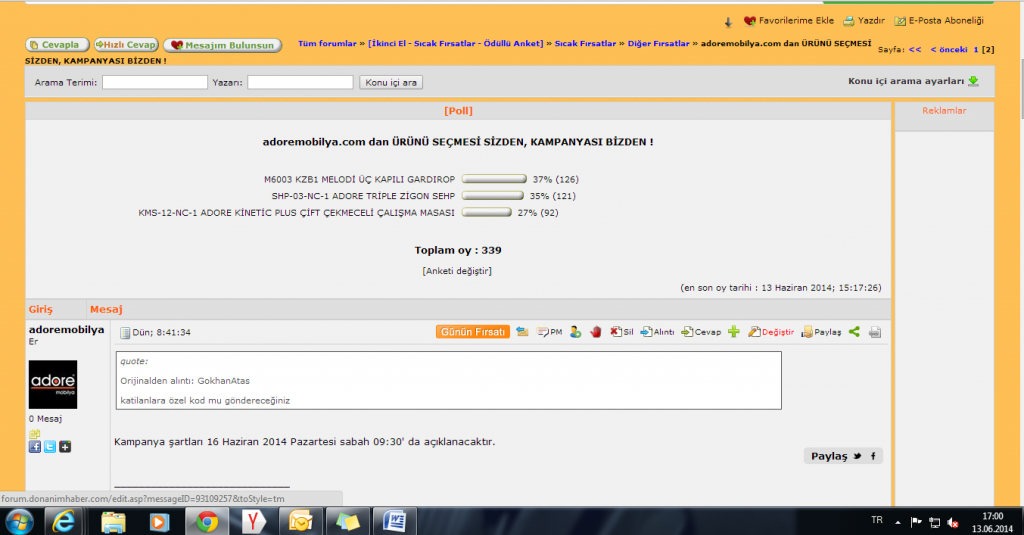This screenshot has height=535, width=1024.
Task: Go to Diğer Fırsatlar breadcrumb link
Action: 658,44
